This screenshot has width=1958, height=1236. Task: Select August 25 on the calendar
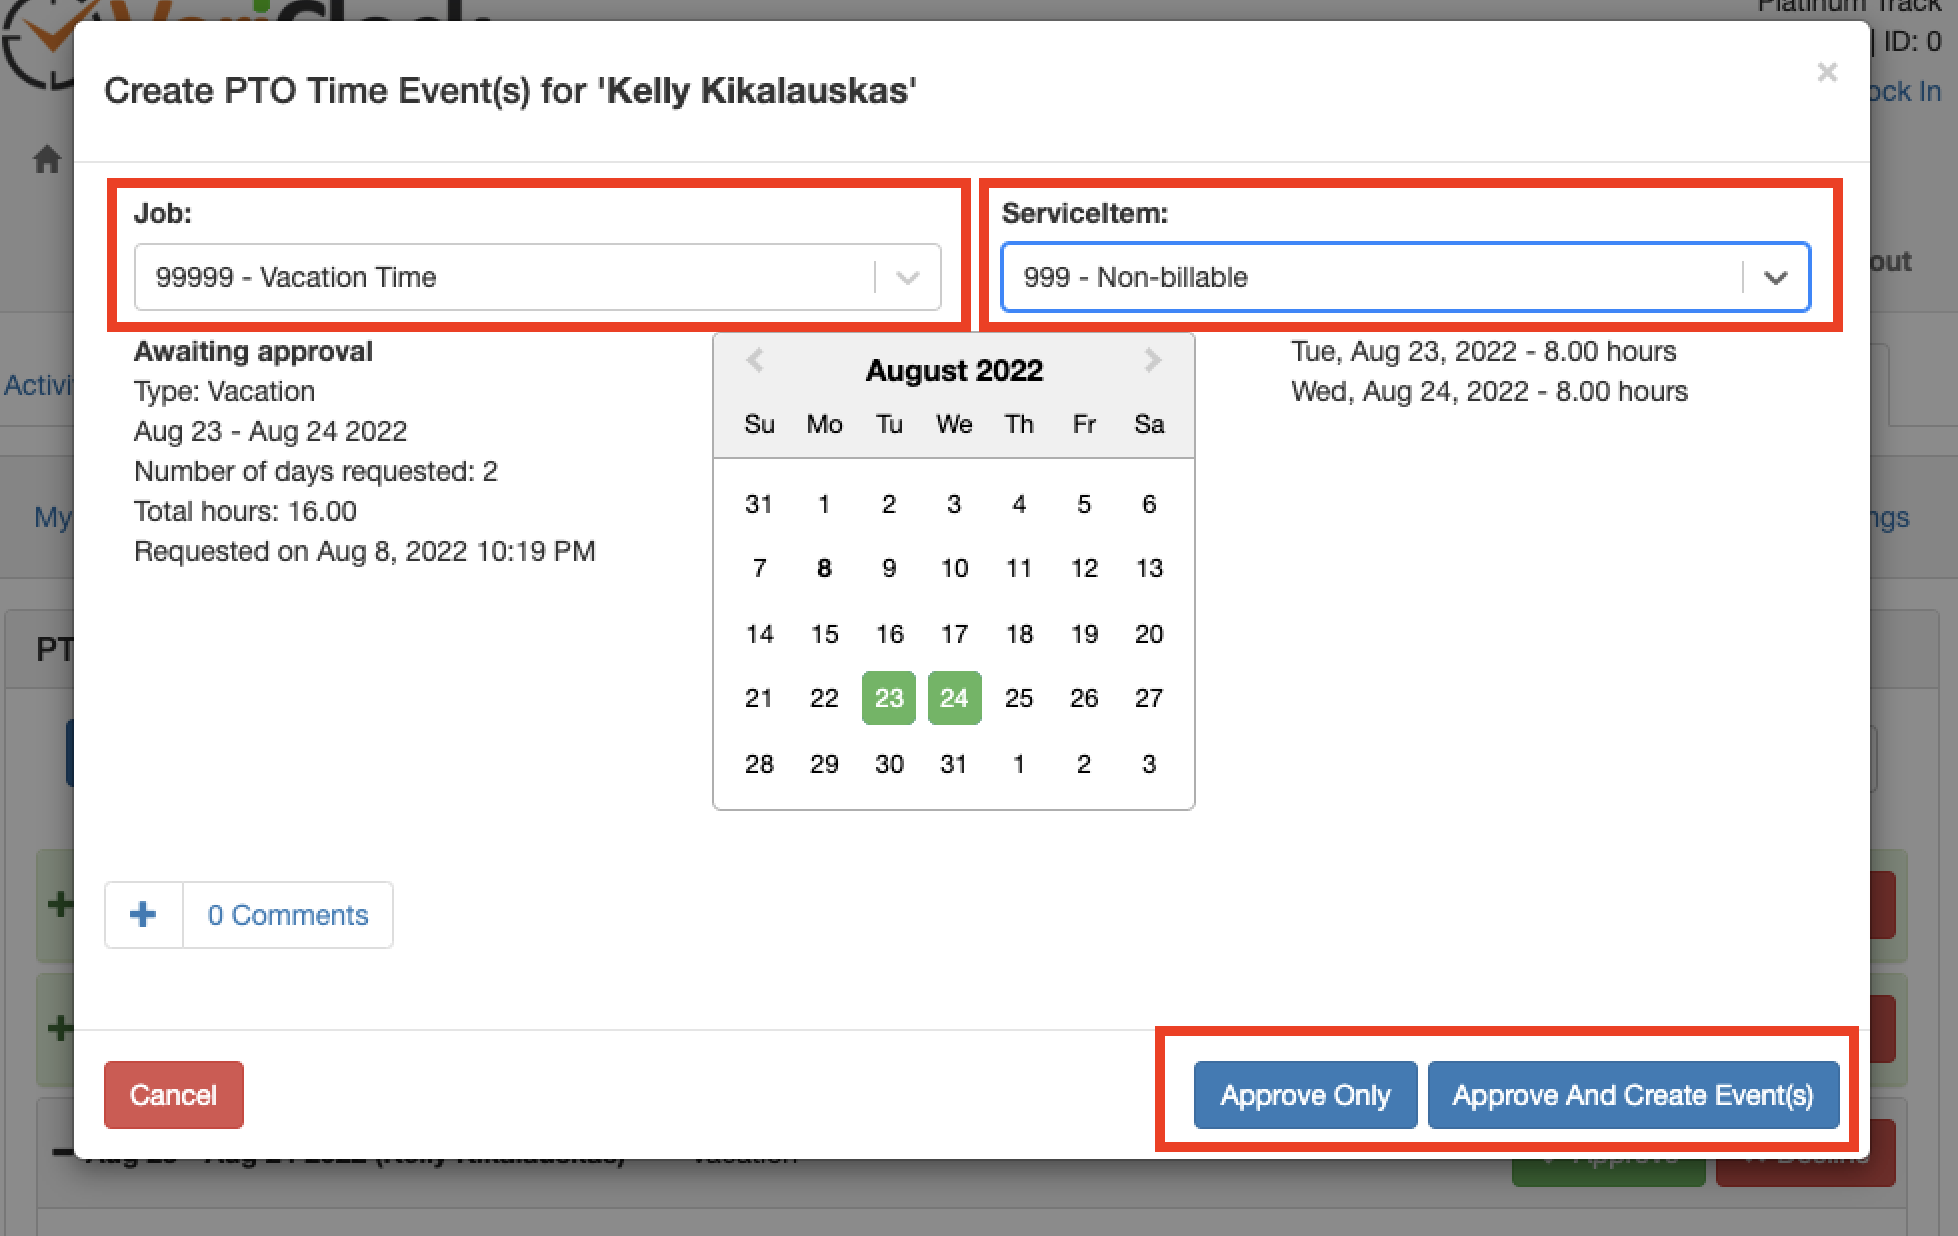click(x=1019, y=698)
